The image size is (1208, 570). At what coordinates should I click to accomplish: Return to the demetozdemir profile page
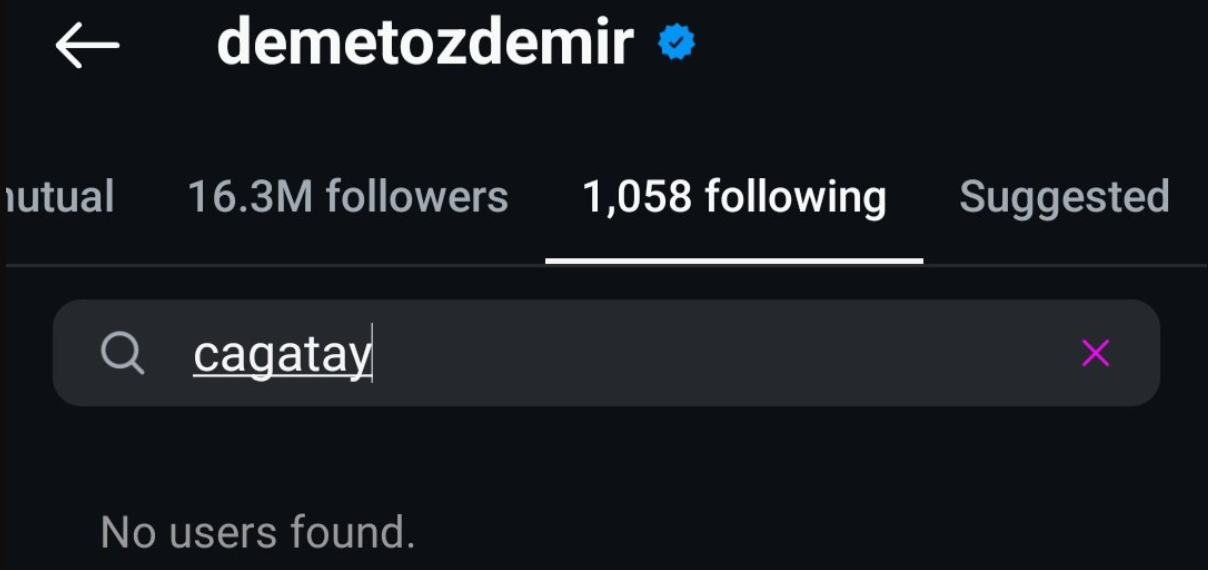tap(87, 46)
